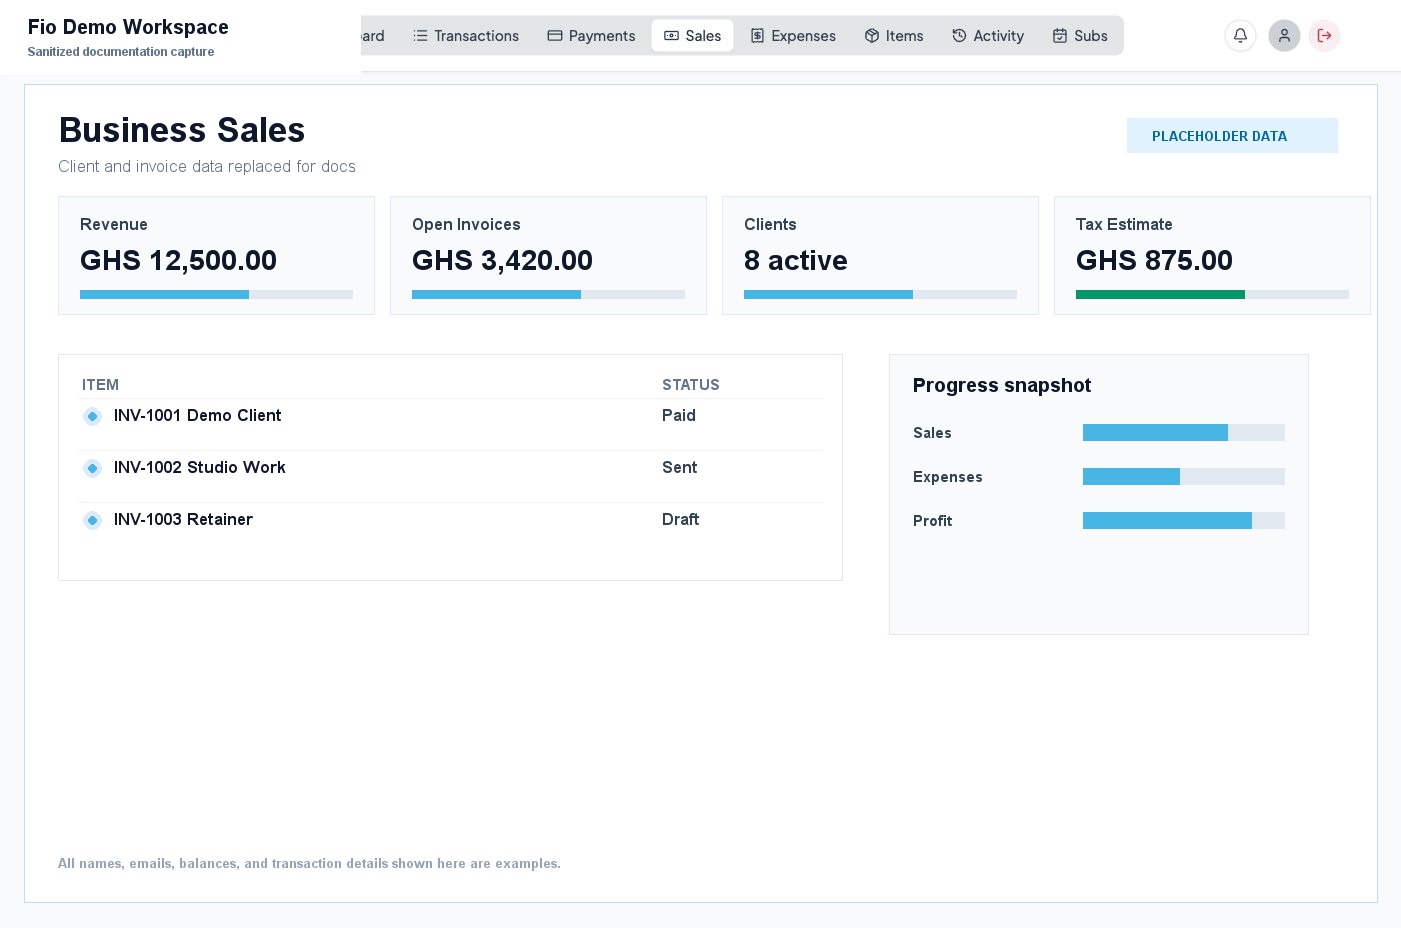The height and width of the screenshot is (928, 1401).
Task: Click the Fio Demo Workspace title
Action: pos(128,27)
